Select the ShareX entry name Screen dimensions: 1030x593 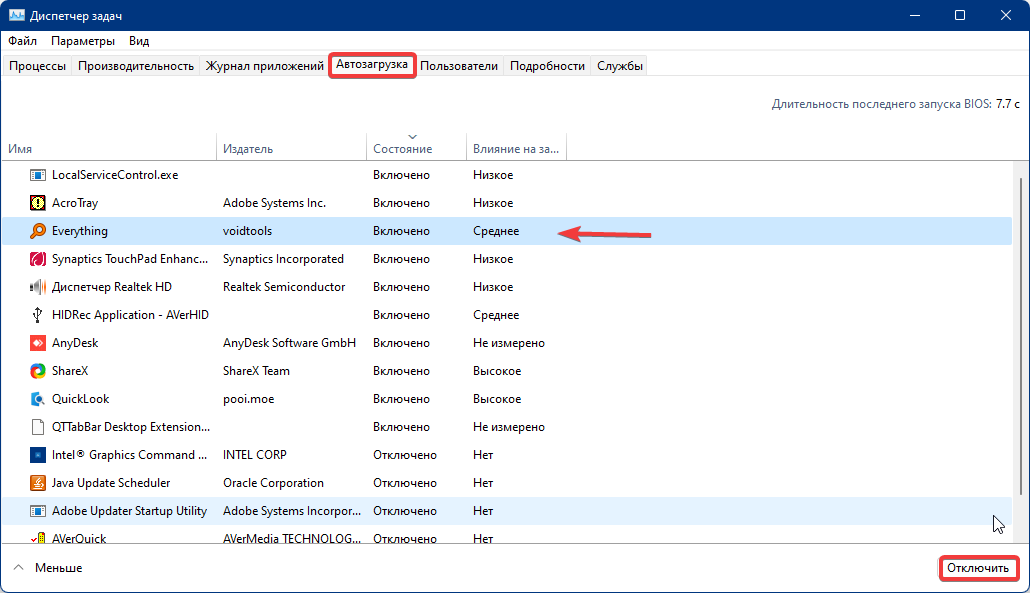pos(70,371)
